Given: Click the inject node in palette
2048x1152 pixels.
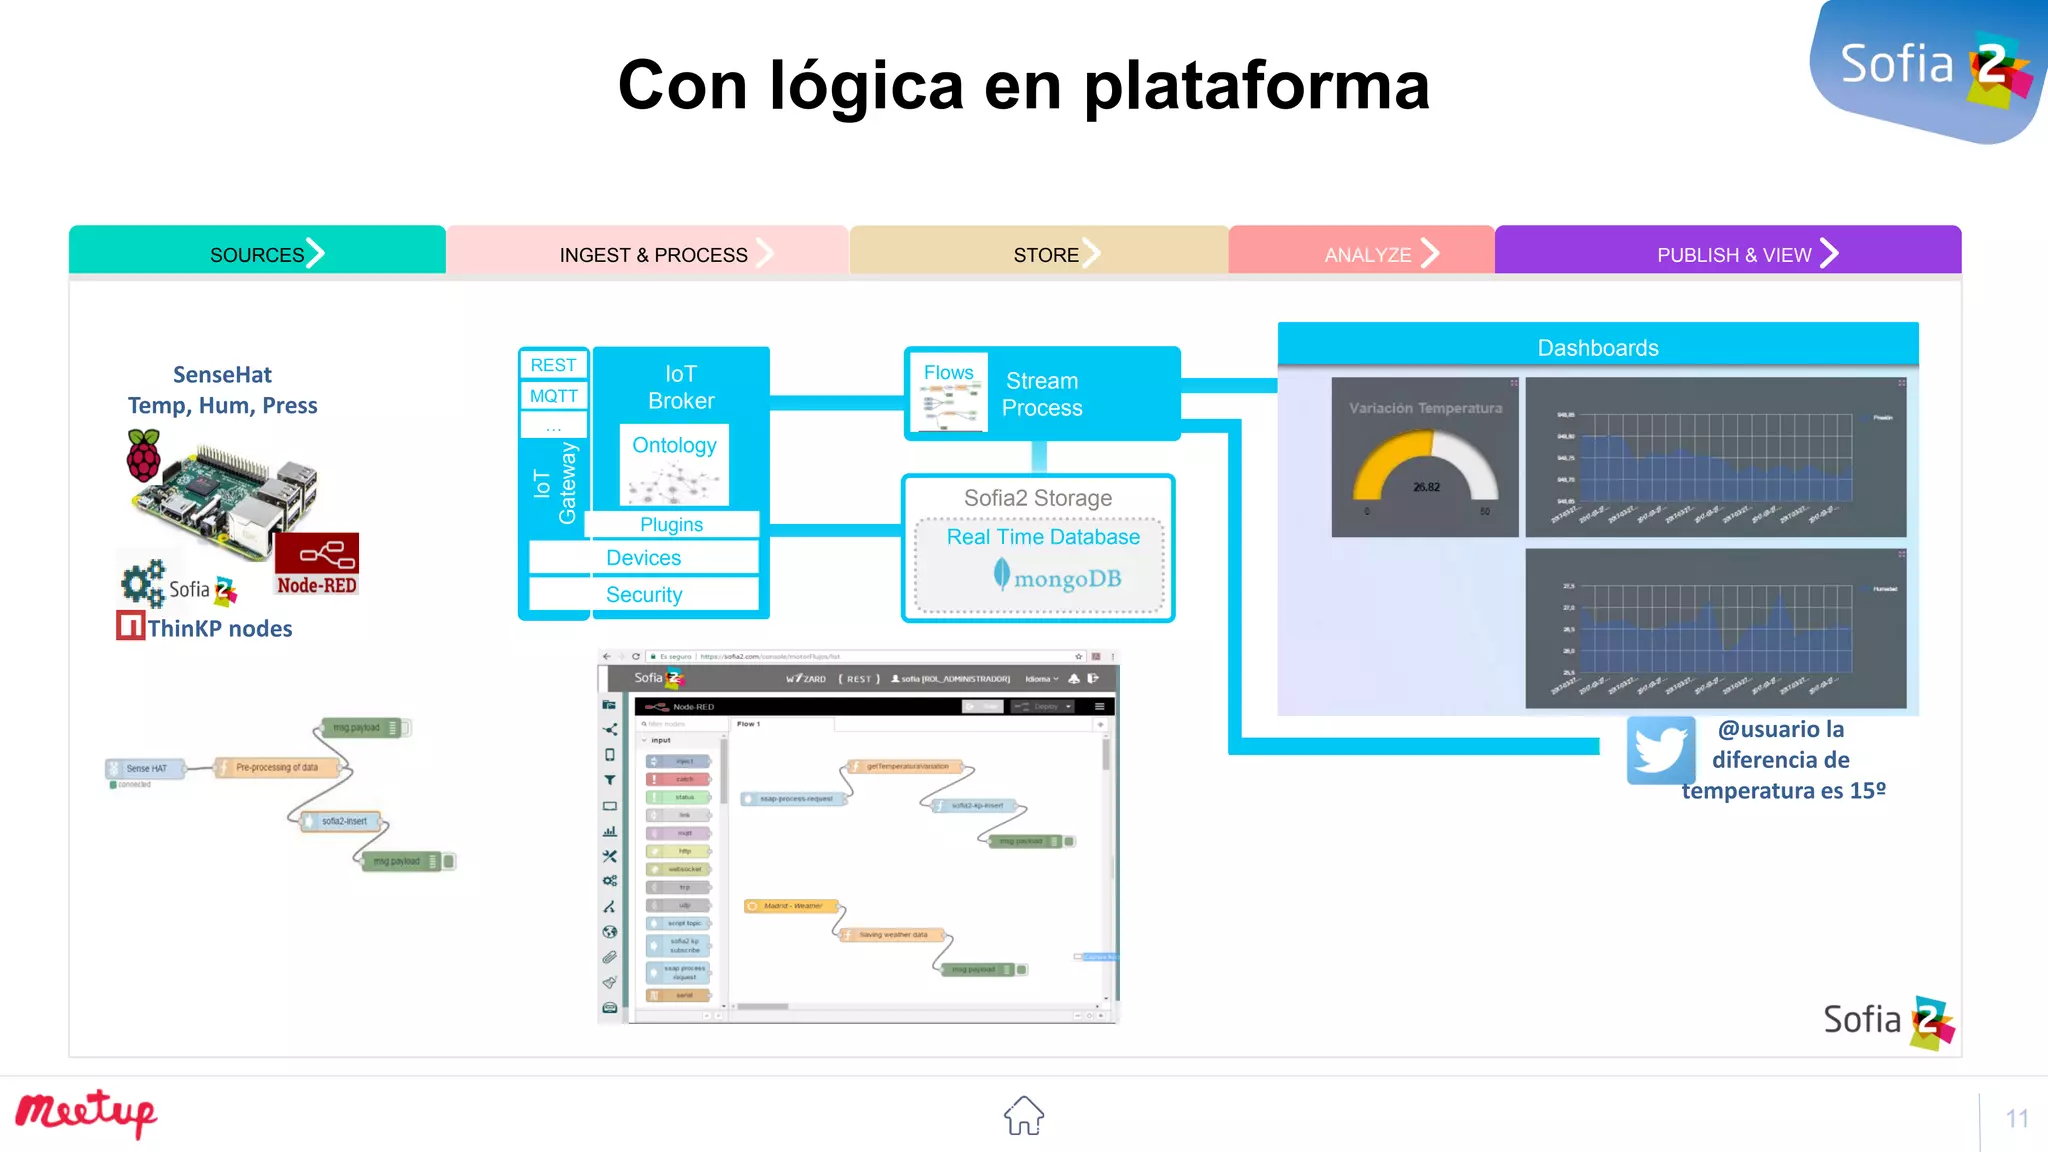Looking at the screenshot, I should (679, 761).
